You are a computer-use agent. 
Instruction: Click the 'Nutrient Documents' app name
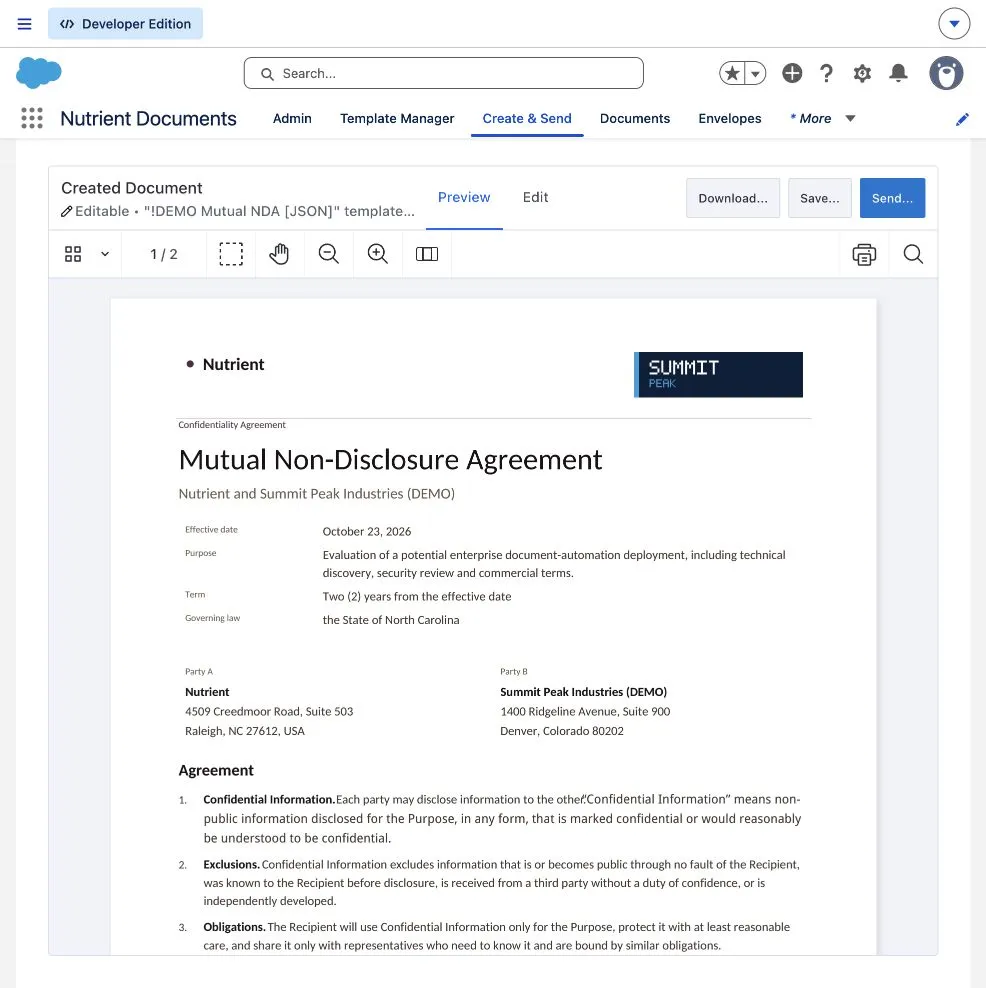pyautogui.click(x=148, y=118)
